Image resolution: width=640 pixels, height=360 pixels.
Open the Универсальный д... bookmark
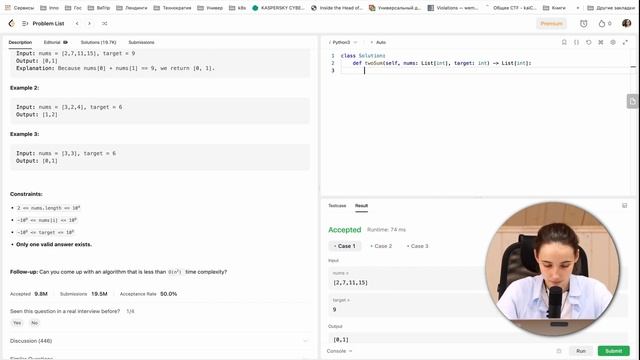[395, 8]
